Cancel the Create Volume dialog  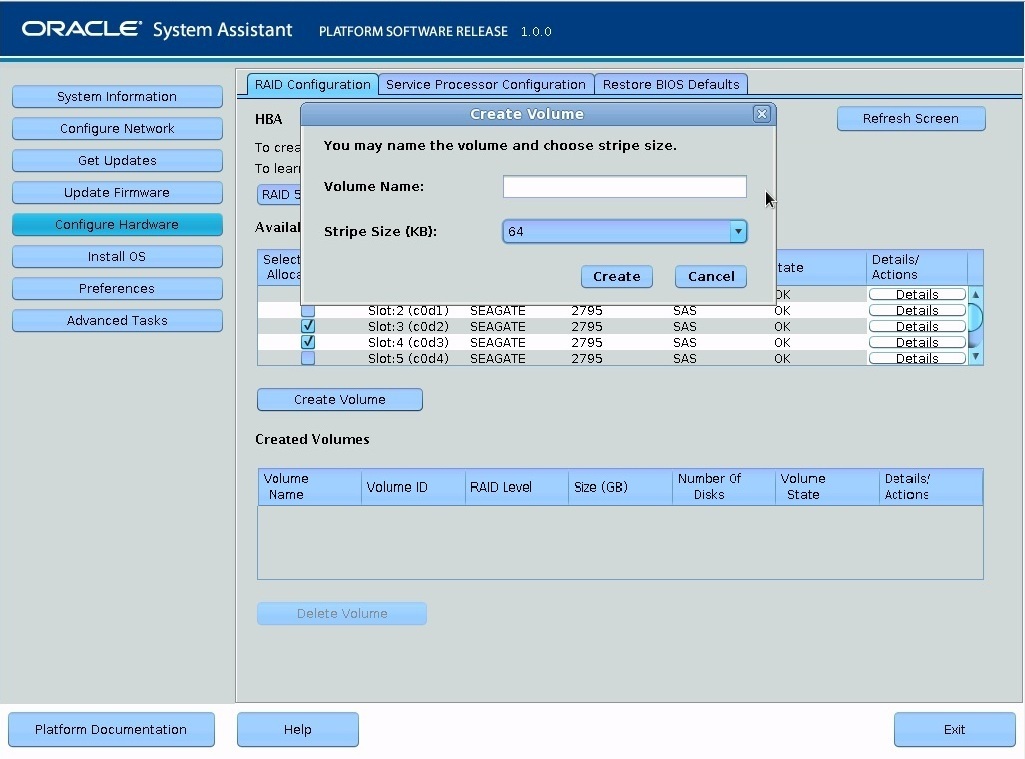[710, 277]
